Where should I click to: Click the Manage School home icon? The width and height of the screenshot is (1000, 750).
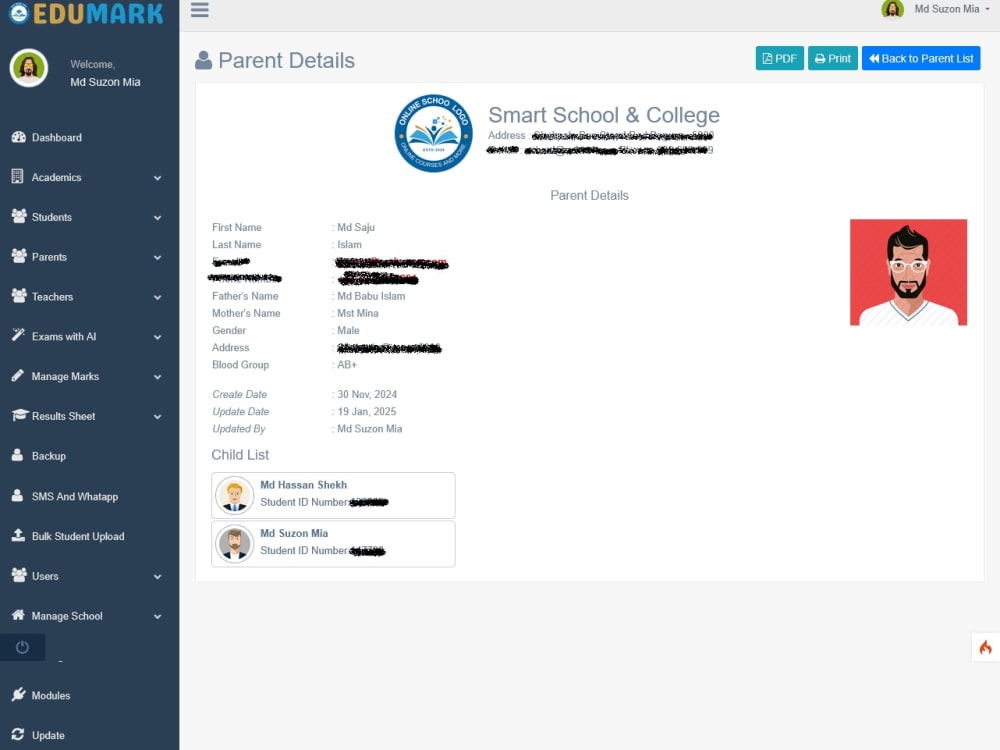click(x=18, y=615)
